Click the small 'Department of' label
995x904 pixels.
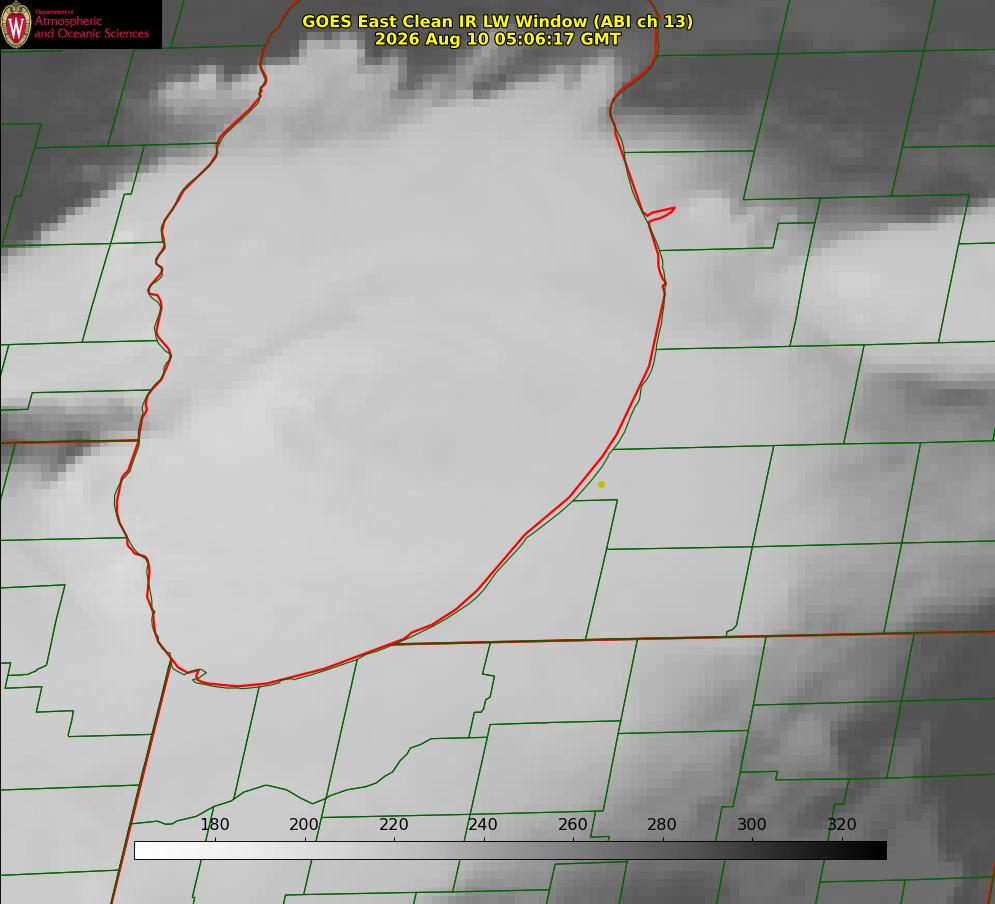click(x=54, y=12)
